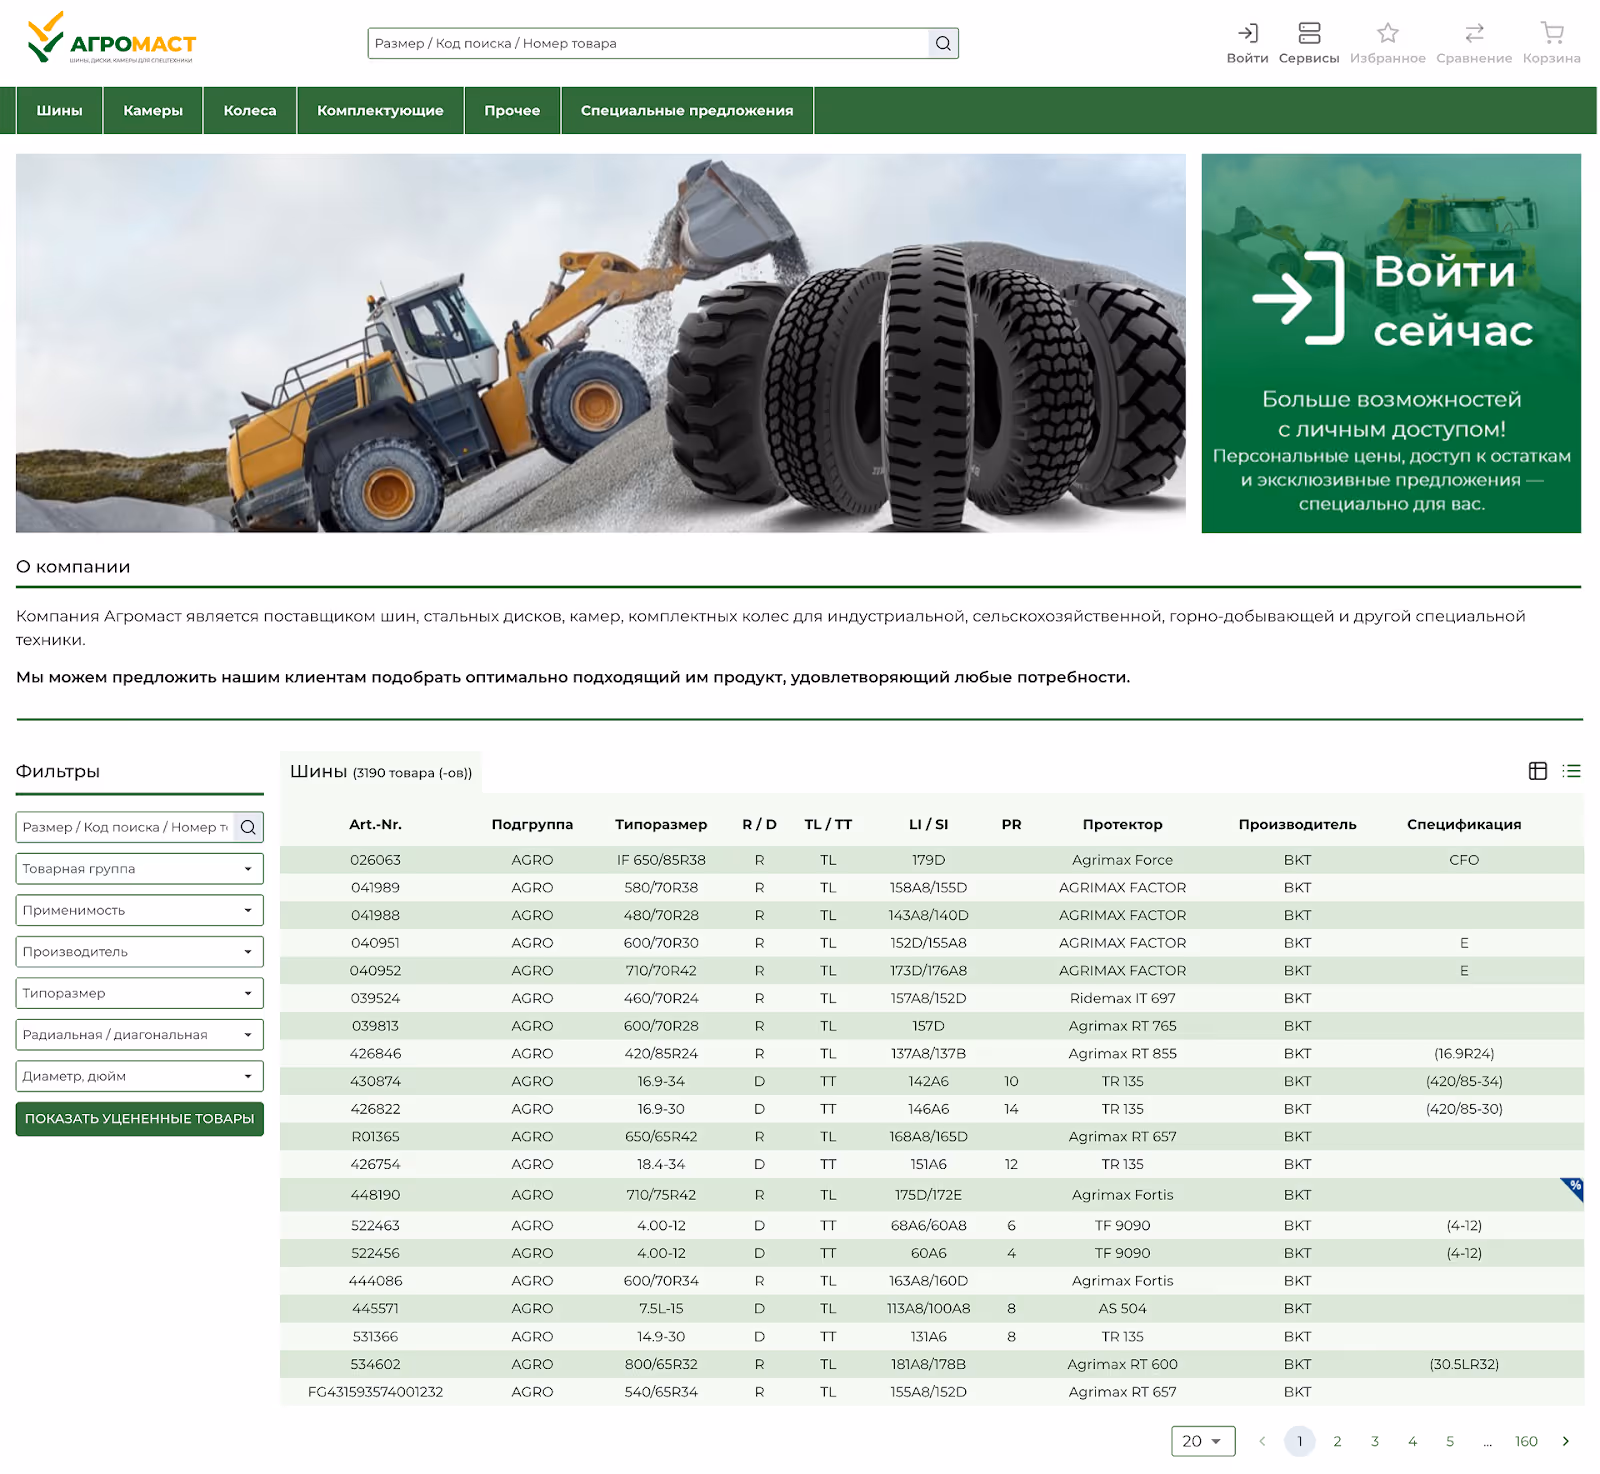This screenshot has height=1474, width=1600.
Task: Click the top search input field
Action: [x=648, y=43]
